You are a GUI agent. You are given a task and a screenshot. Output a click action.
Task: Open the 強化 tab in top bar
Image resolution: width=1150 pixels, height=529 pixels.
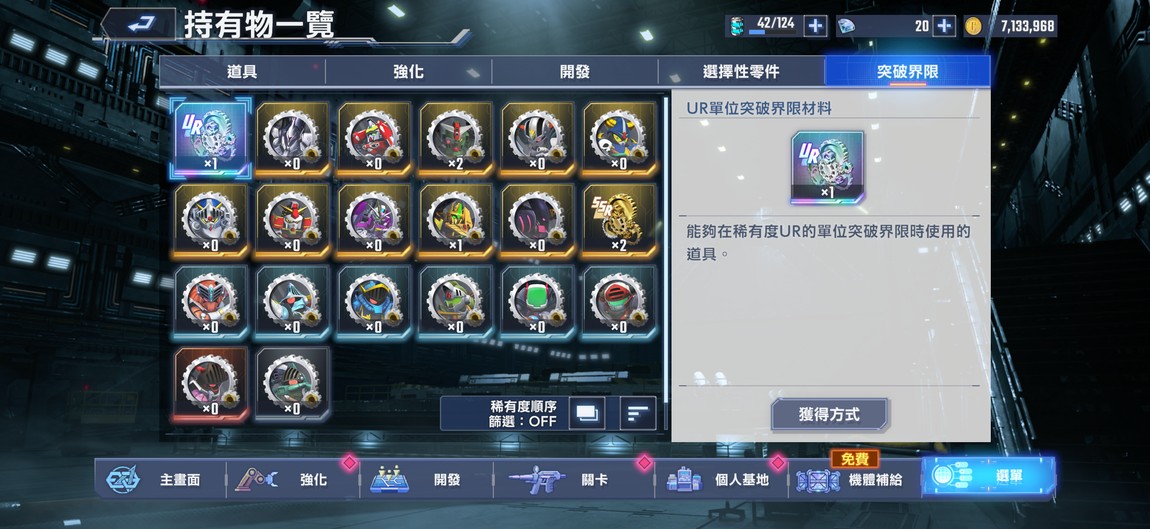408,72
